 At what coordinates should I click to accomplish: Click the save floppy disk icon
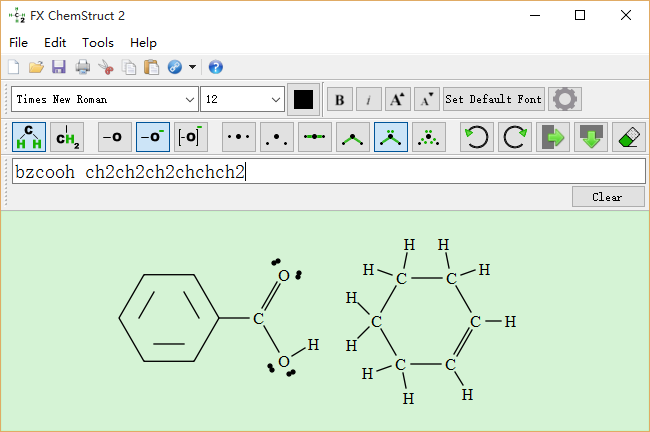point(59,67)
